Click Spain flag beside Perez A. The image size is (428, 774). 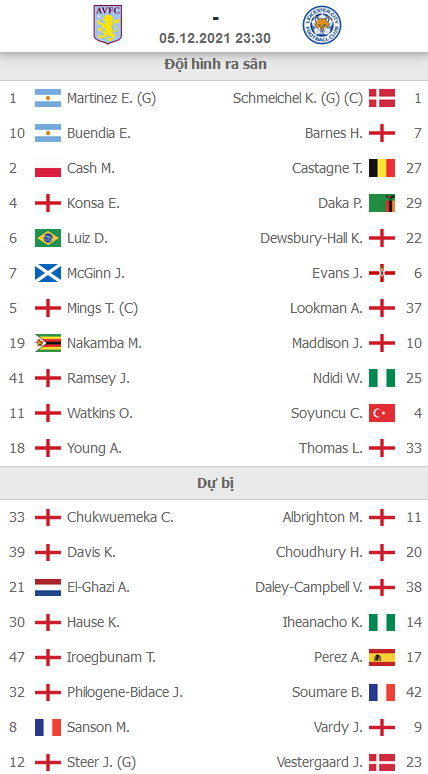pyautogui.click(x=382, y=658)
